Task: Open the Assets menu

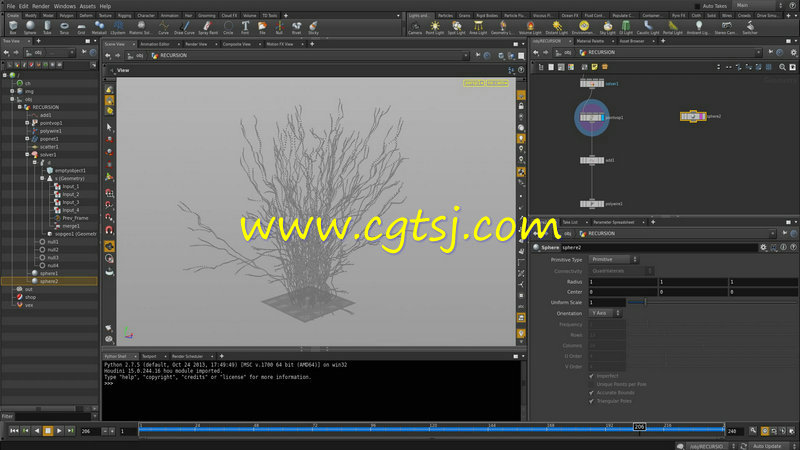Action: click(88, 6)
